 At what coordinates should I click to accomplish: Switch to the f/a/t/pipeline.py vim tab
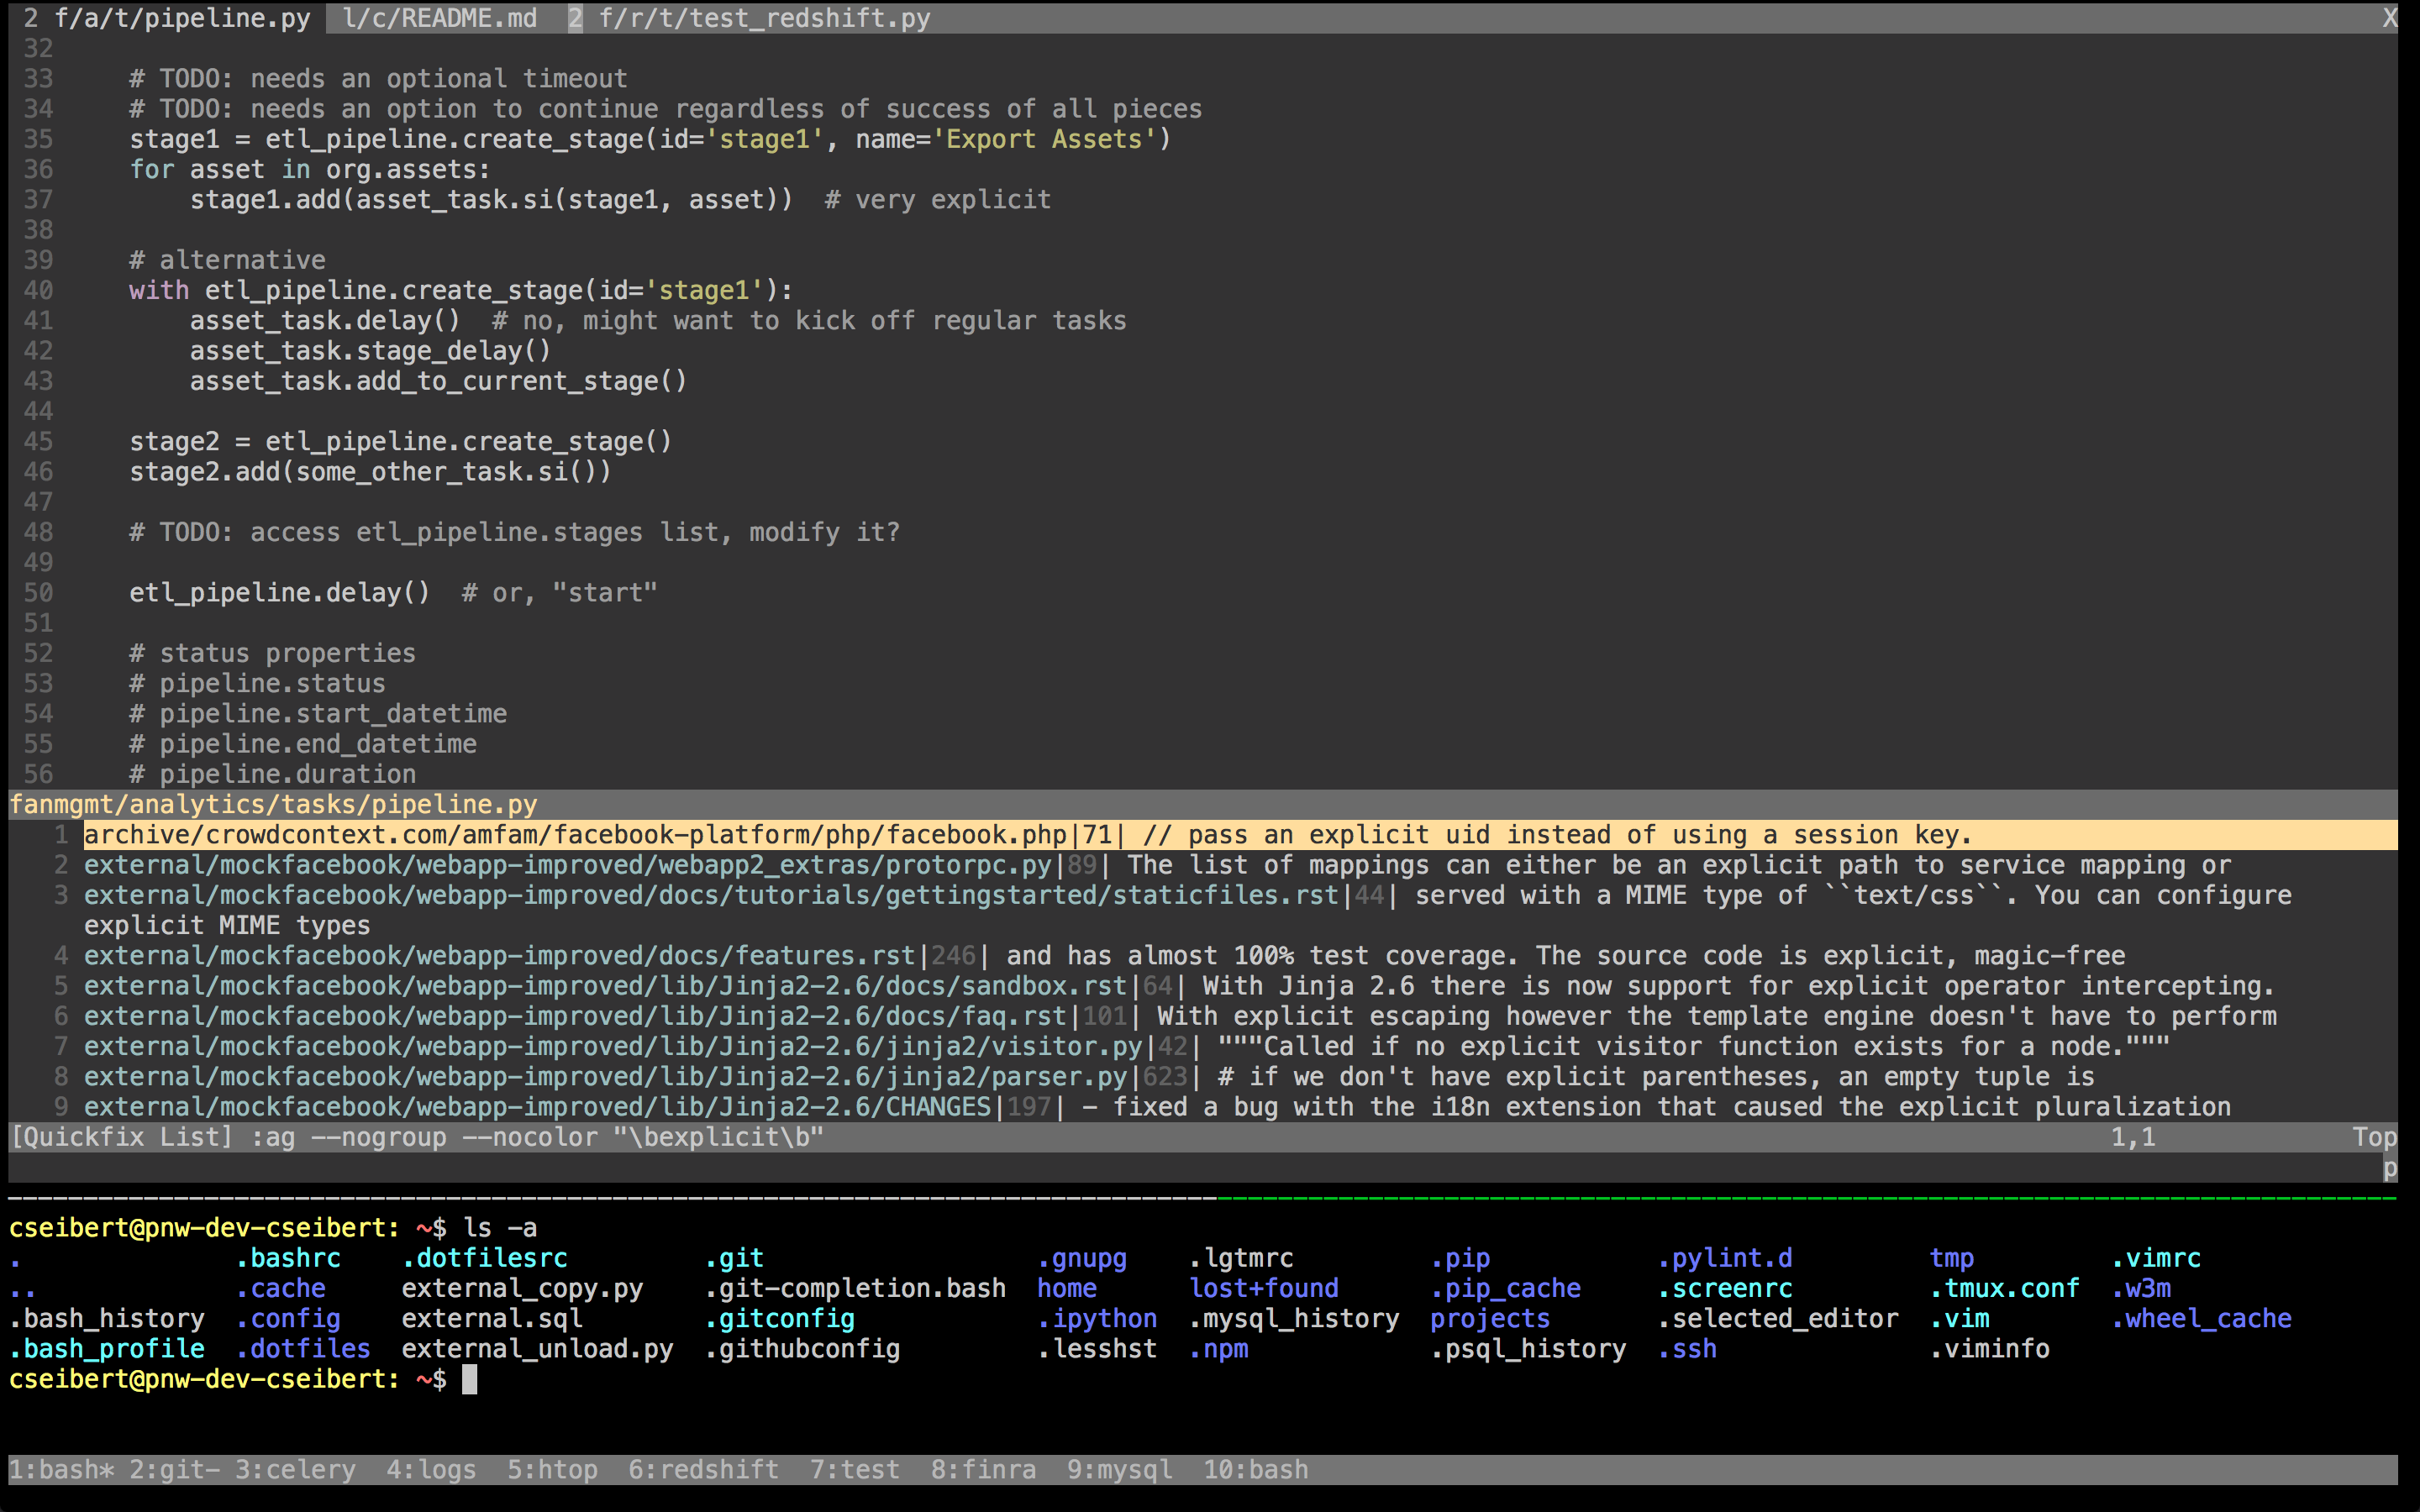tap(167, 18)
